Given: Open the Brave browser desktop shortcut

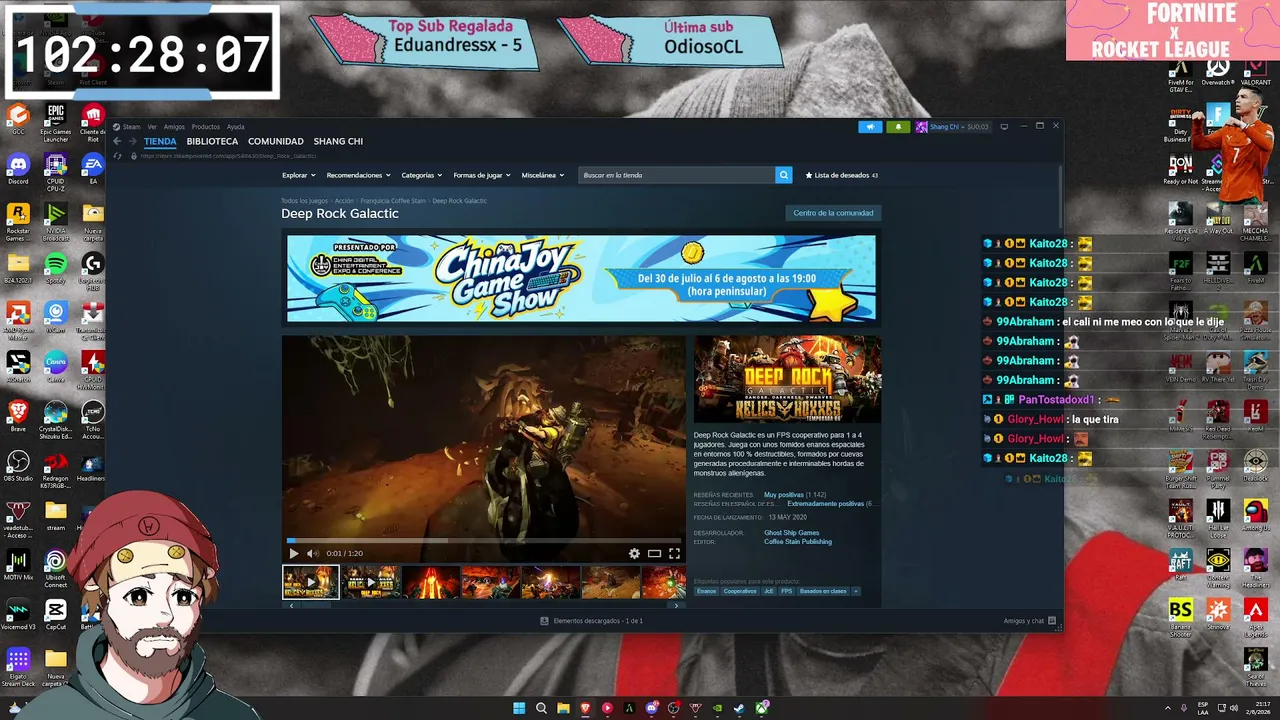Looking at the screenshot, I should [18, 416].
